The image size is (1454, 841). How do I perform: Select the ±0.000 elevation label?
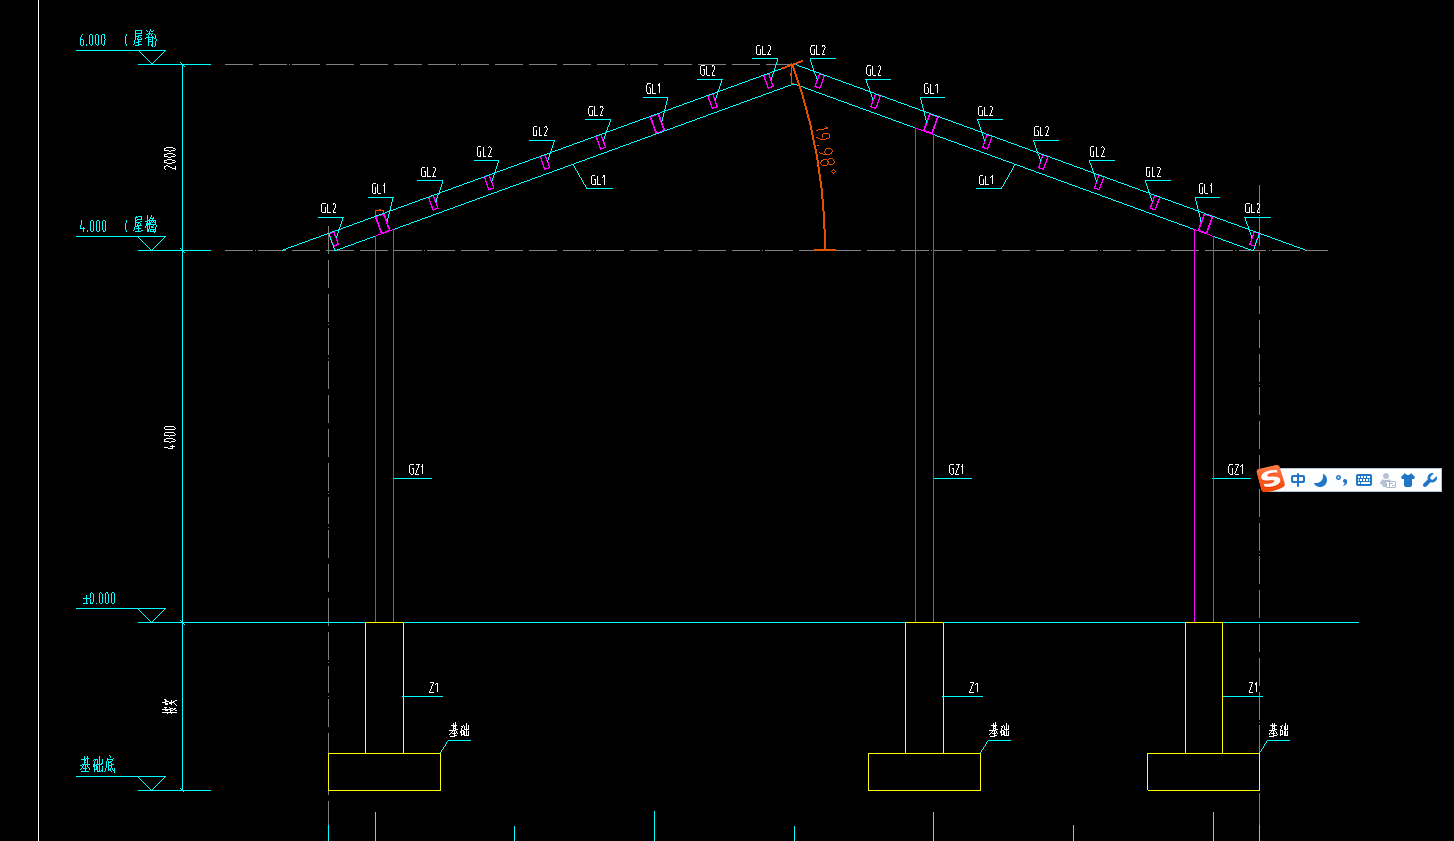[x=98, y=598]
